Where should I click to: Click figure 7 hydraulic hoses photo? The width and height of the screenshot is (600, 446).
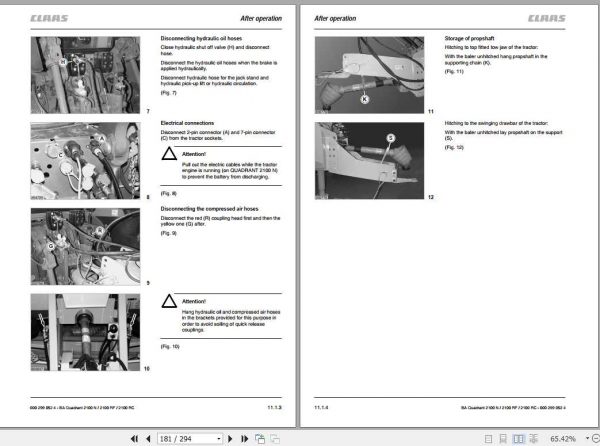(85, 75)
